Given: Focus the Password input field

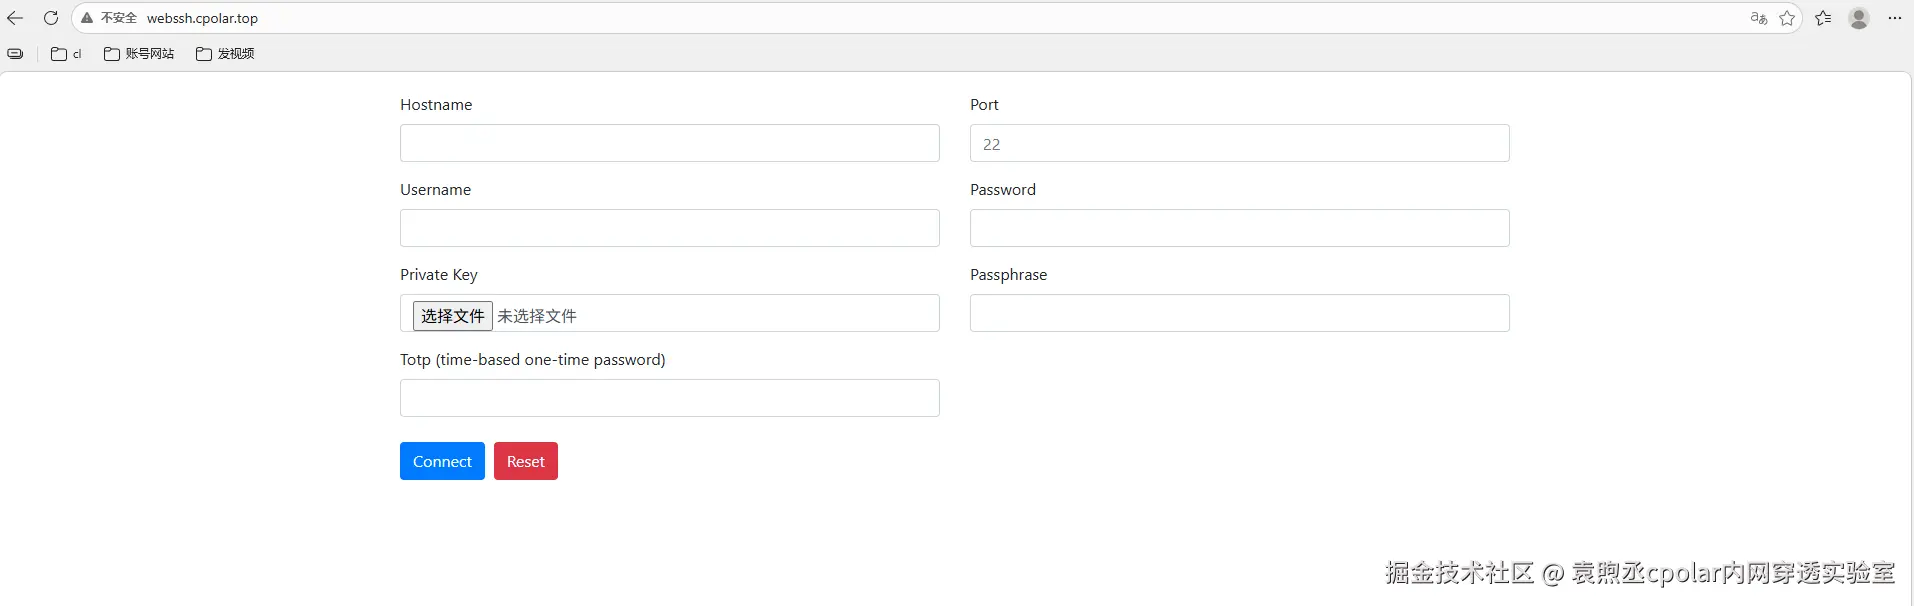Looking at the screenshot, I should click(1239, 228).
